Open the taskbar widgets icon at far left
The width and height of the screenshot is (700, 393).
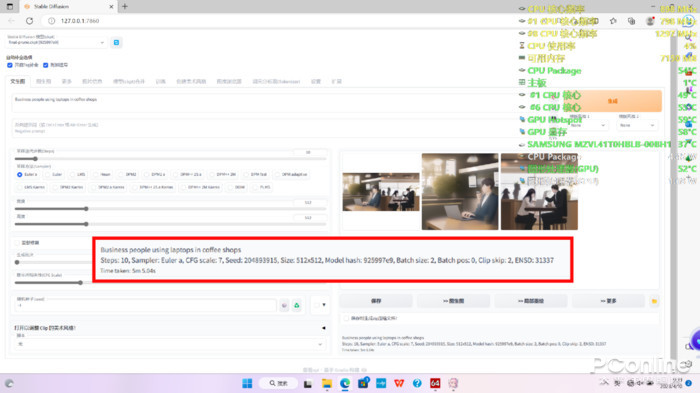tap(9, 383)
